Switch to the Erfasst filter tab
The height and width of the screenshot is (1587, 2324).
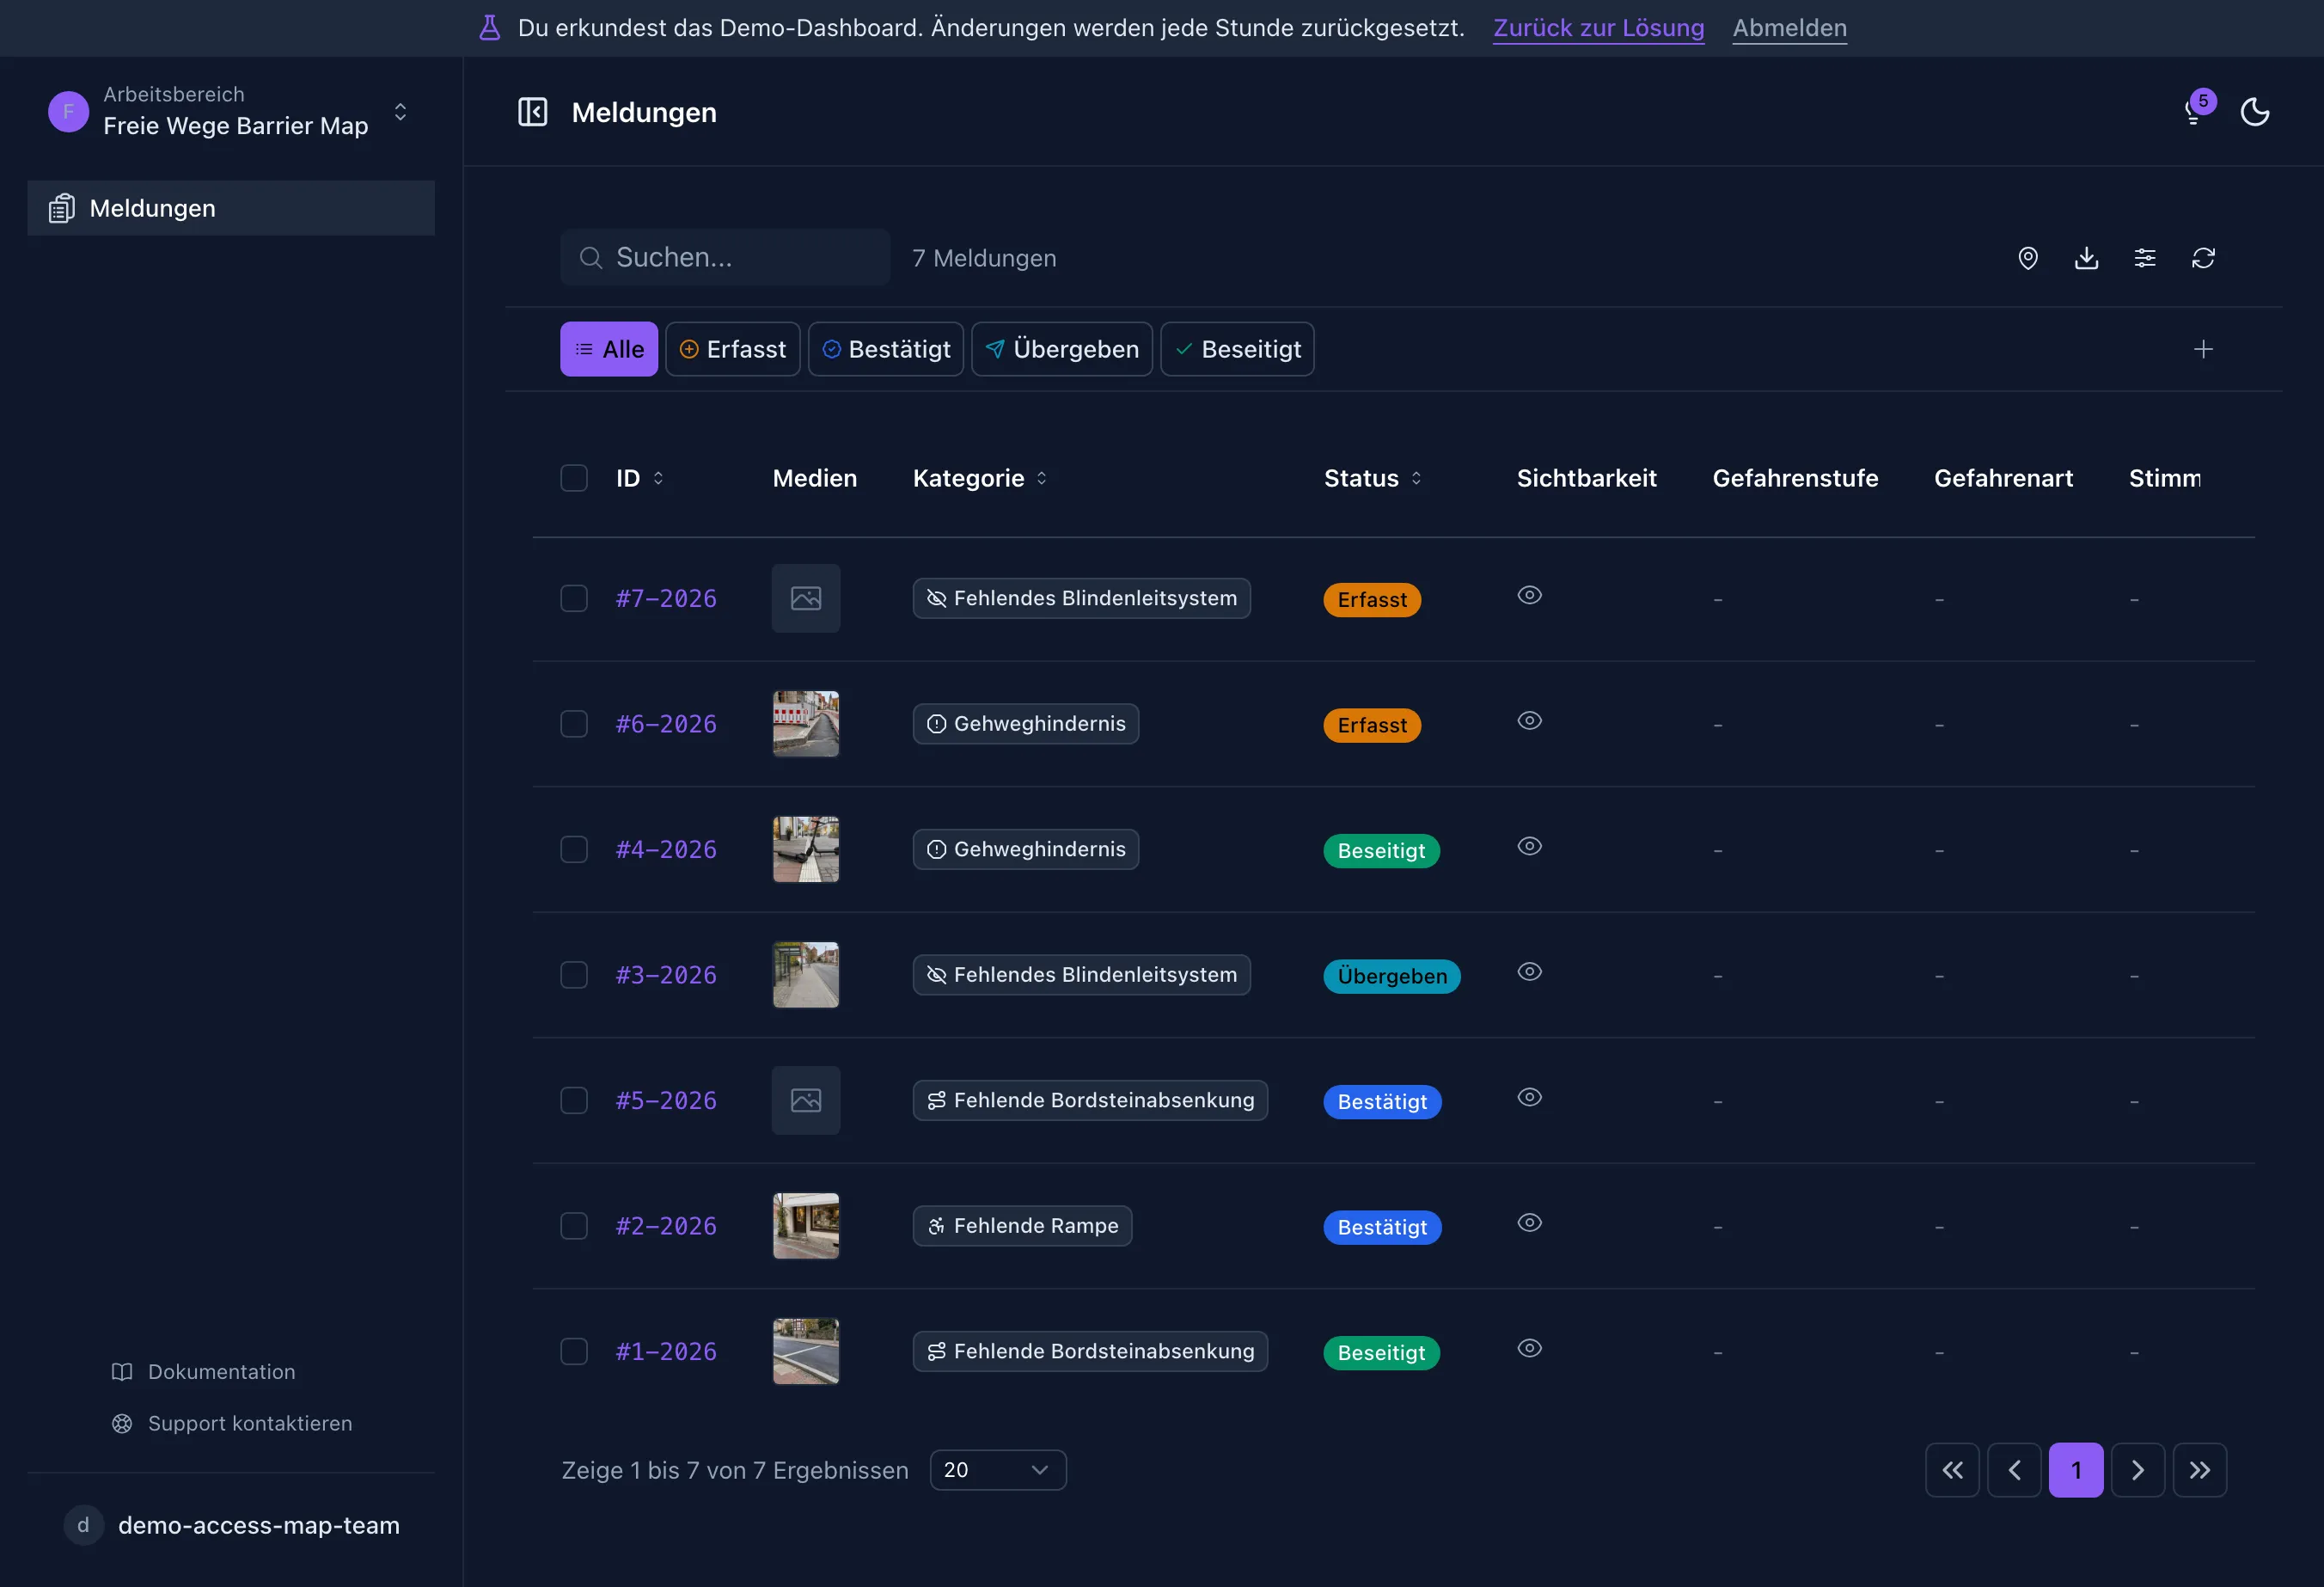coord(733,349)
